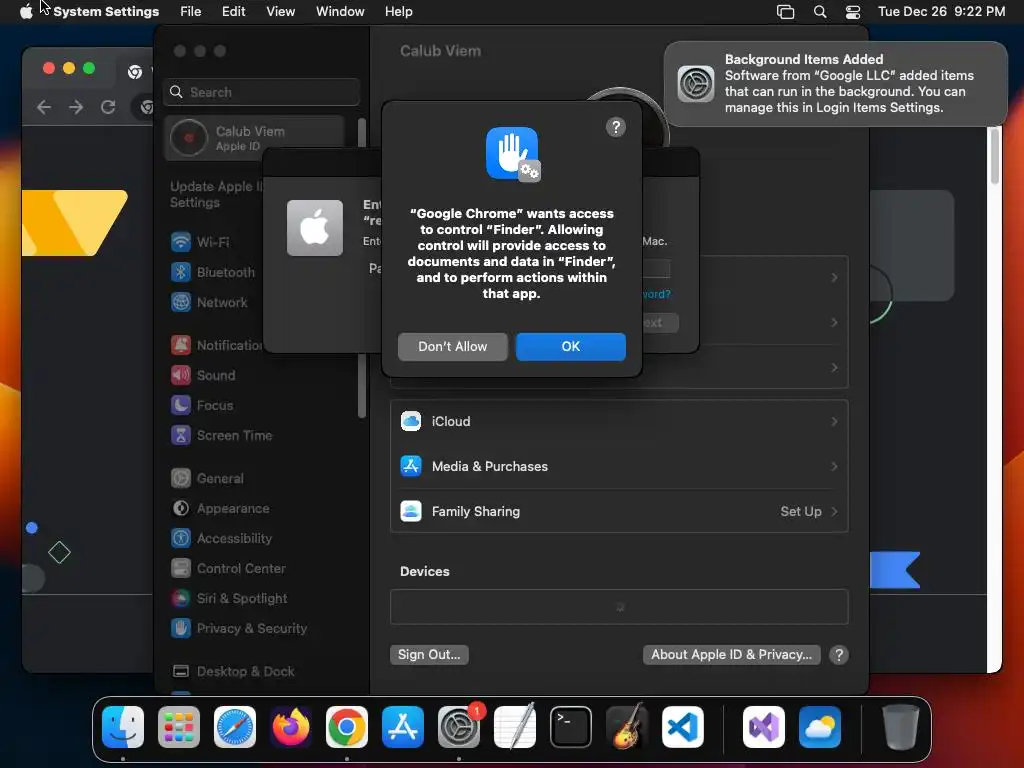This screenshot has height=768, width=1024.
Task: Reload the page in Chrome window
Action: (108, 107)
